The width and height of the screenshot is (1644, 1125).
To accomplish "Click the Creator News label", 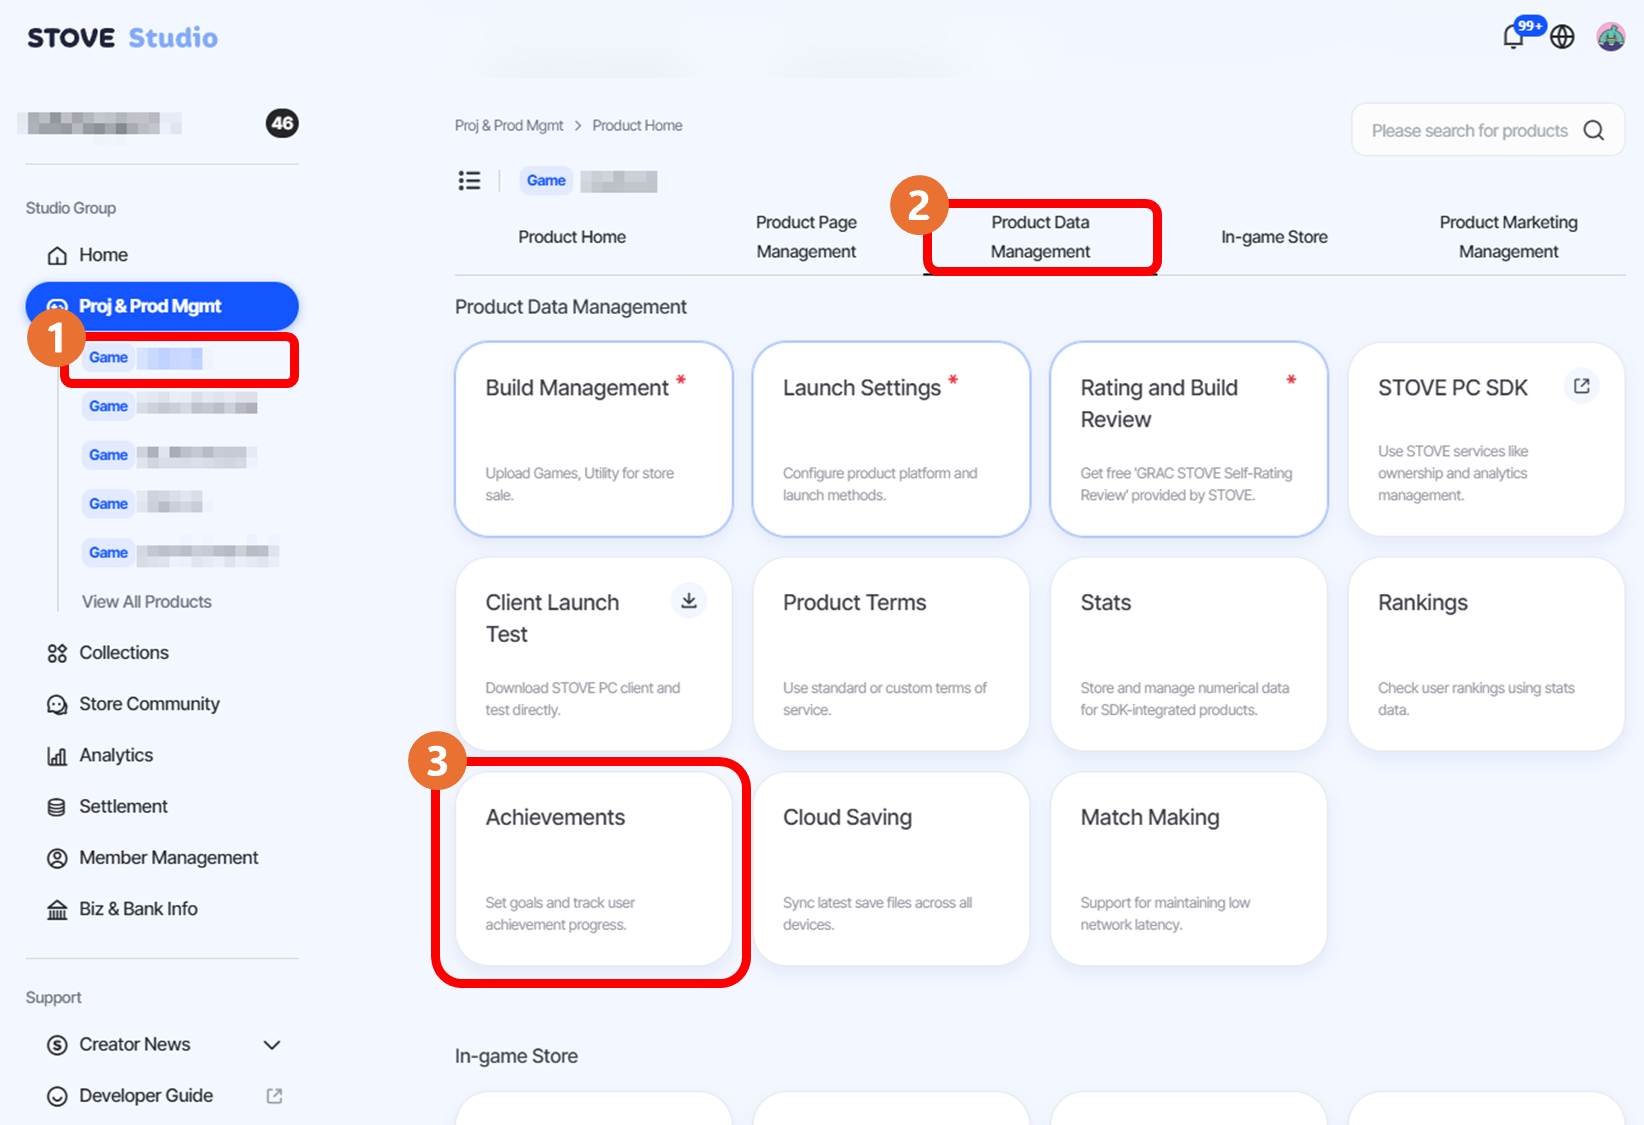I will tap(135, 1045).
